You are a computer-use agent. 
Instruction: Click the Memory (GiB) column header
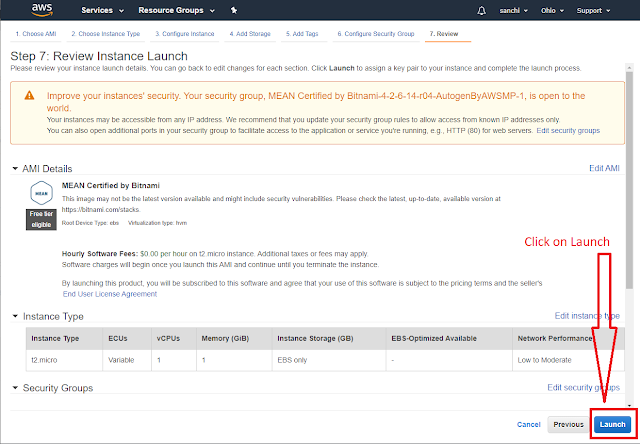[234, 338]
